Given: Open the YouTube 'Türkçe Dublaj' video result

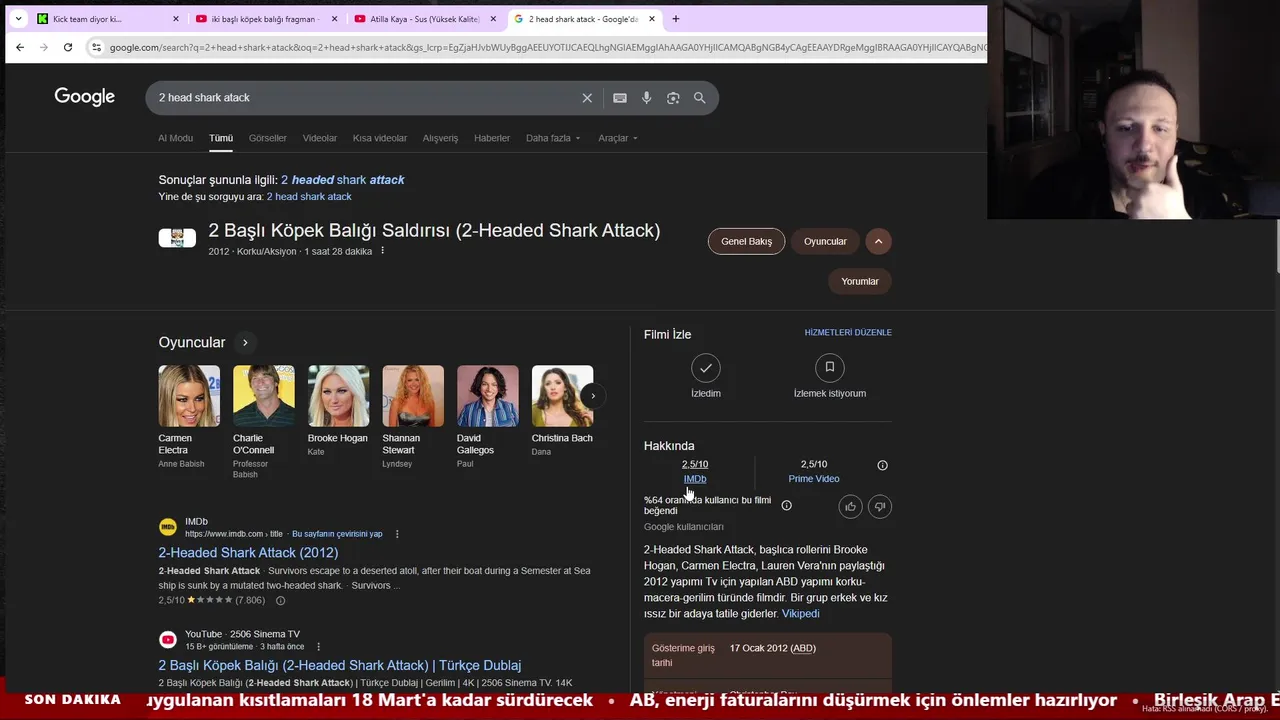Looking at the screenshot, I should click(x=340, y=666).
